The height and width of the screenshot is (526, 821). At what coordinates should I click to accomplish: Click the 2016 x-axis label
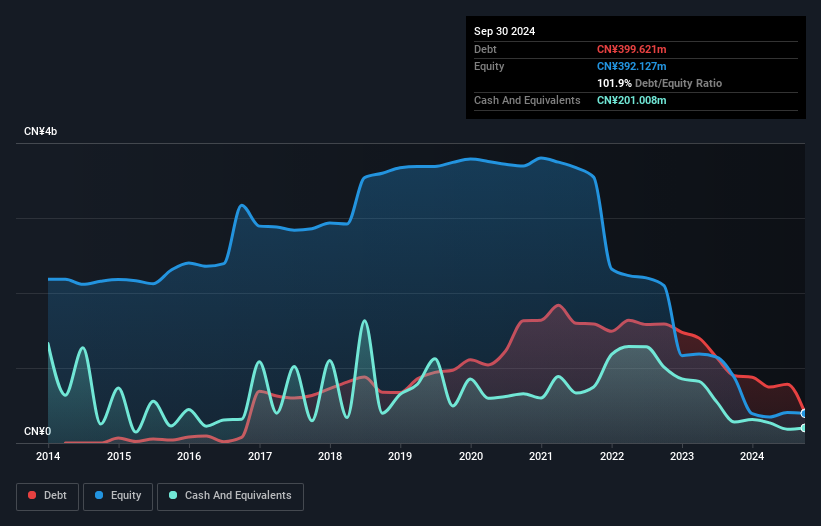pos(189,456)
